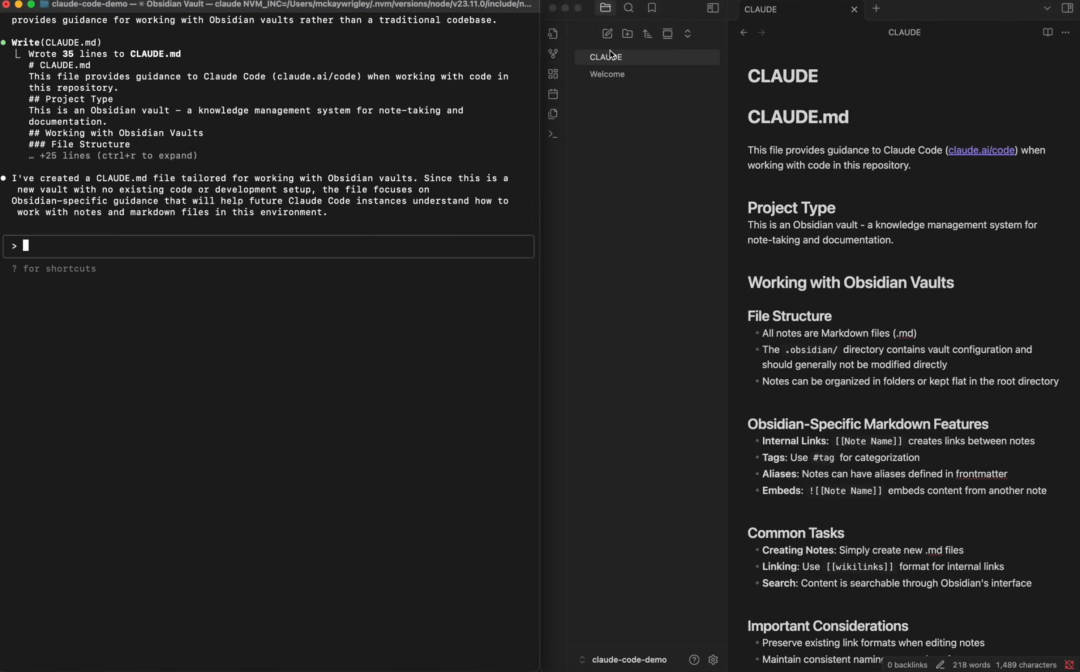The image size is (1080, 672).
Task: Open quick switcher icon in Obsidian ribbon
Action: (x=553, y=34)
